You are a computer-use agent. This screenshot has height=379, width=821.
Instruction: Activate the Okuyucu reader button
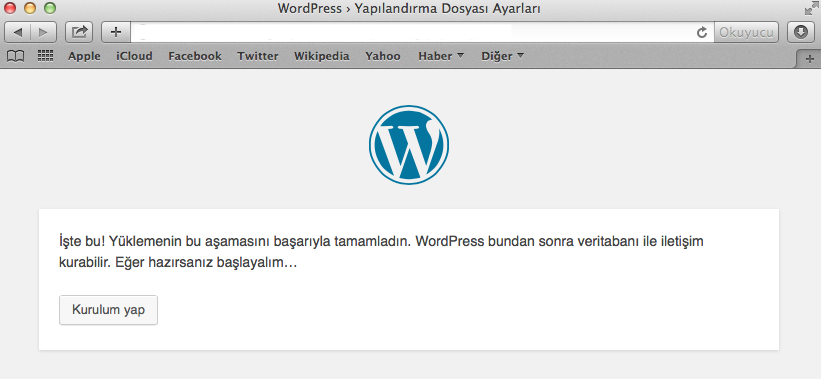[746, 32]
